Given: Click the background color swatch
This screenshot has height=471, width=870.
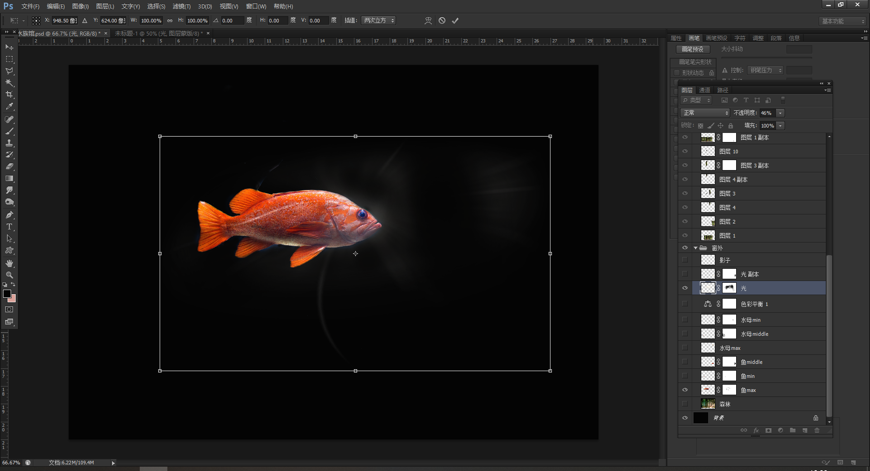Looking at the screenshot, I should tap(12, 298).
